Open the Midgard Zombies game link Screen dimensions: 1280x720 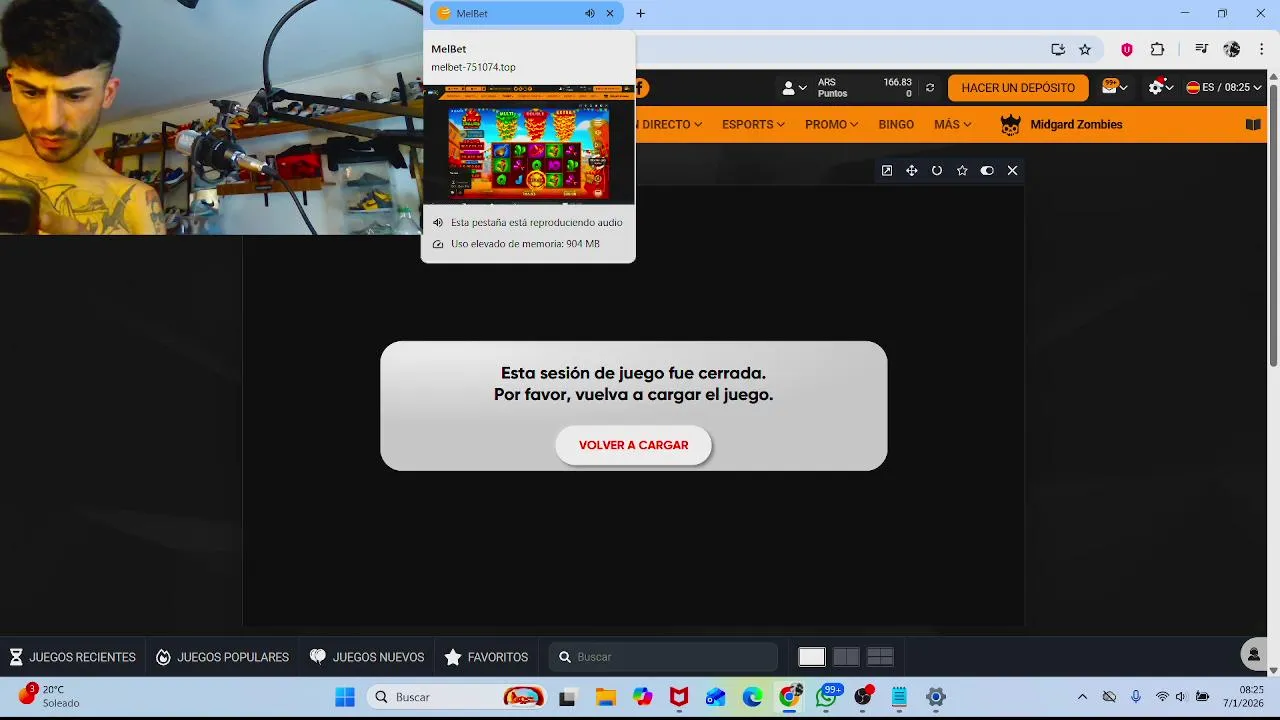click(1061, 125)
